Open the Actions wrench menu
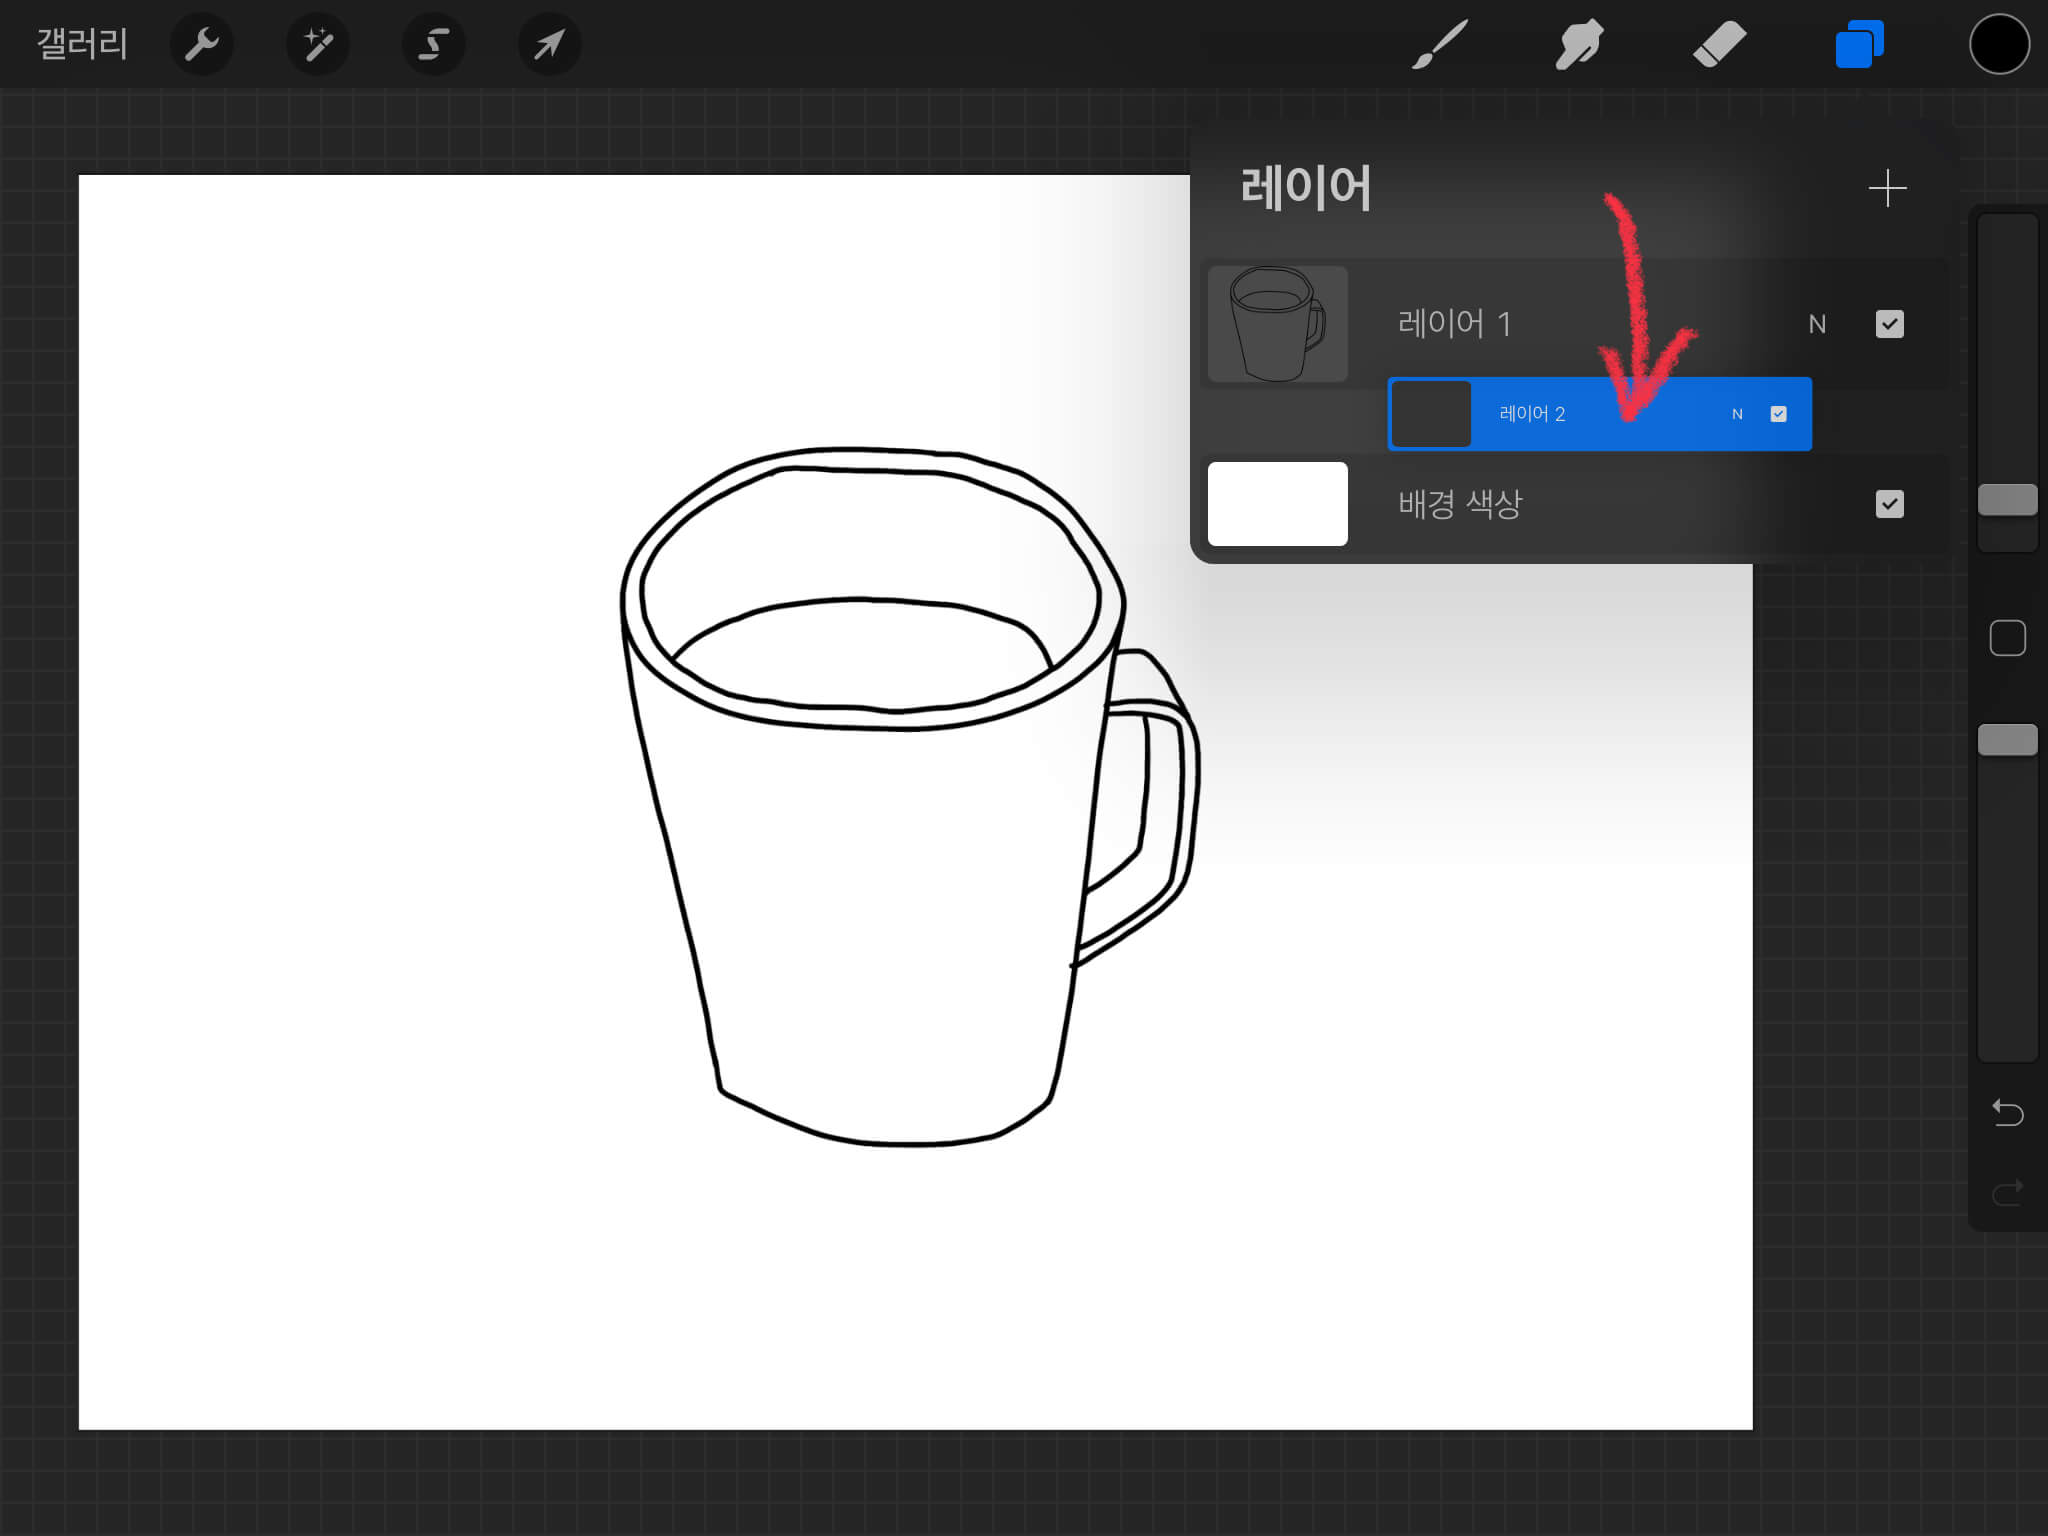This screenshot has height=1536, width=2048. [201, 44]
